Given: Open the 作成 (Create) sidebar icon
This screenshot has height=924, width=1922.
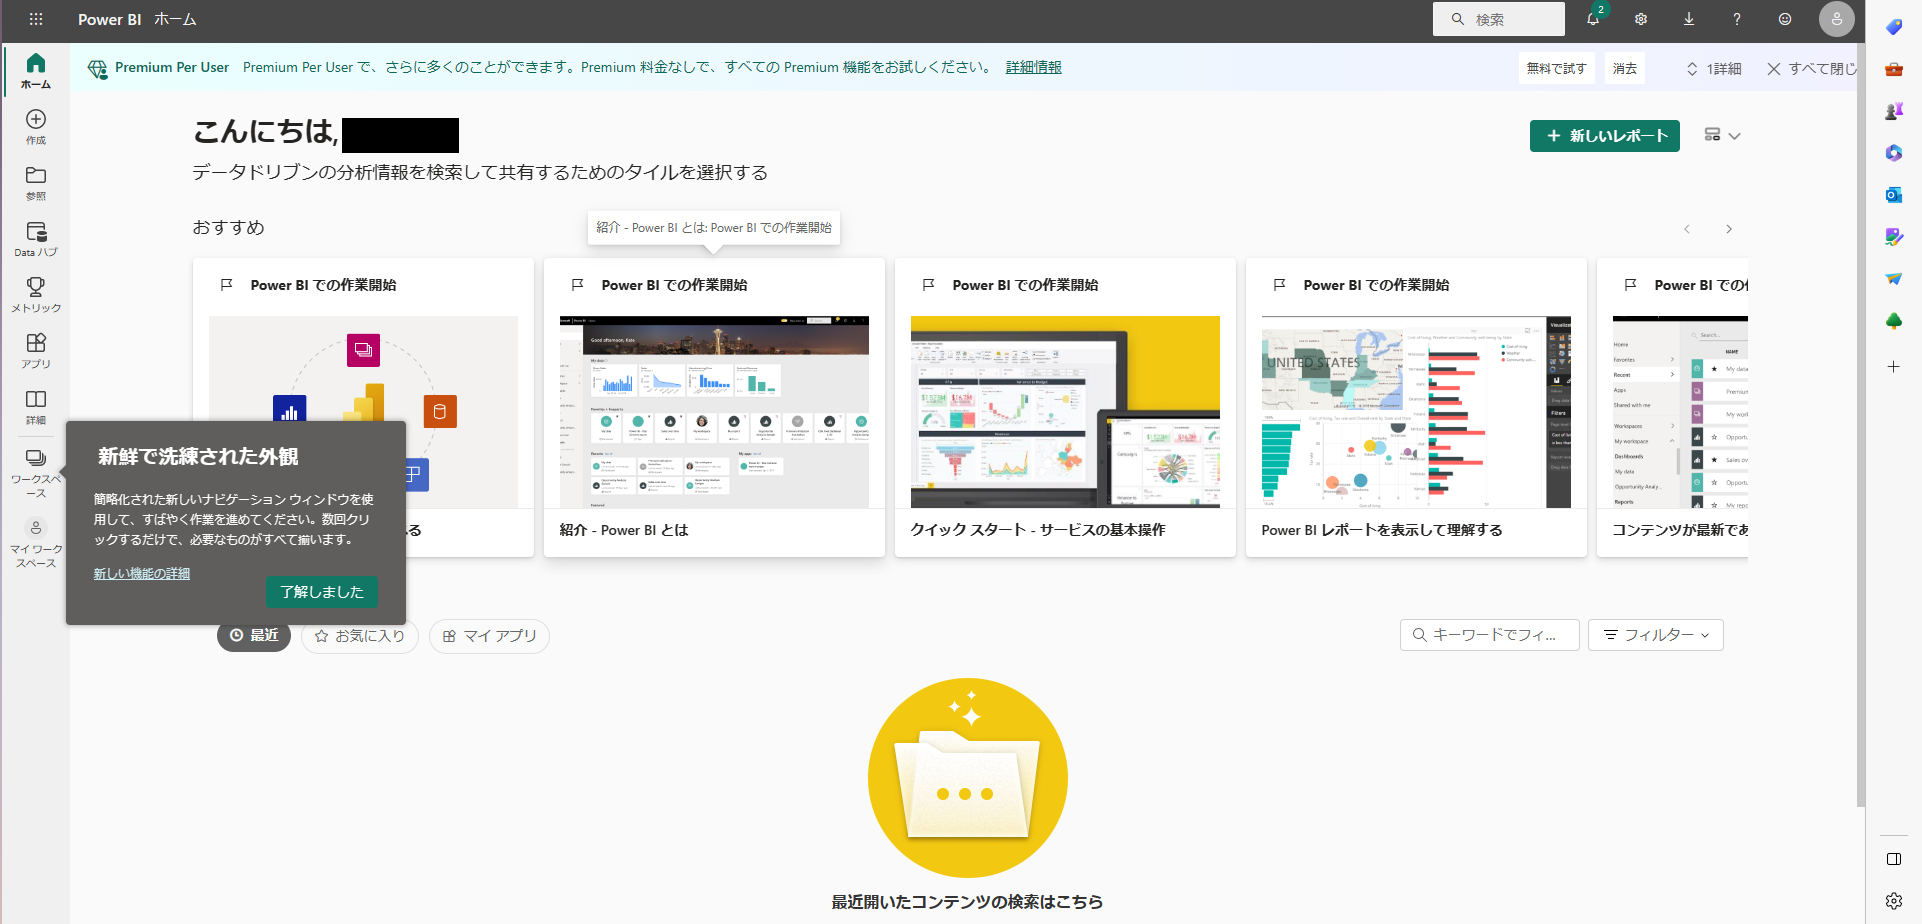Looking at the screenshot, I should pyautogui.click(x=36, y=127).
